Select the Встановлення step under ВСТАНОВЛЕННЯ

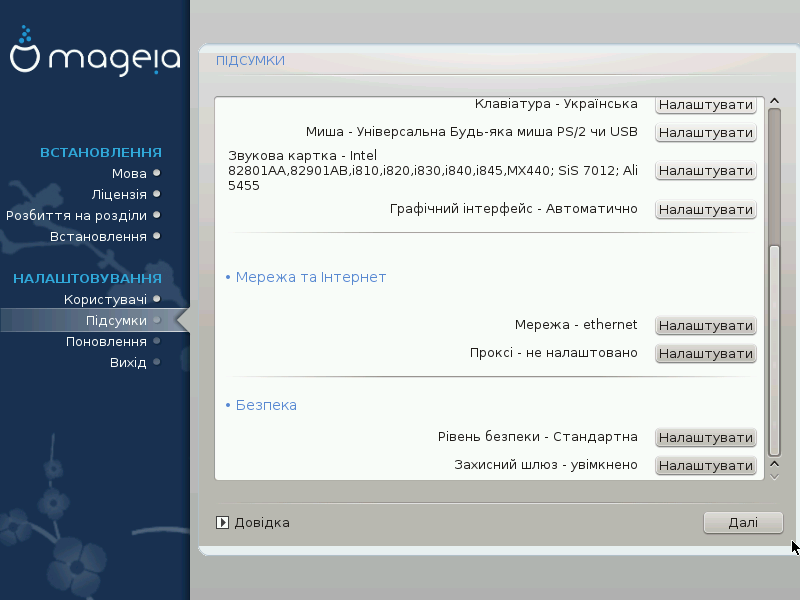point(98,236)
